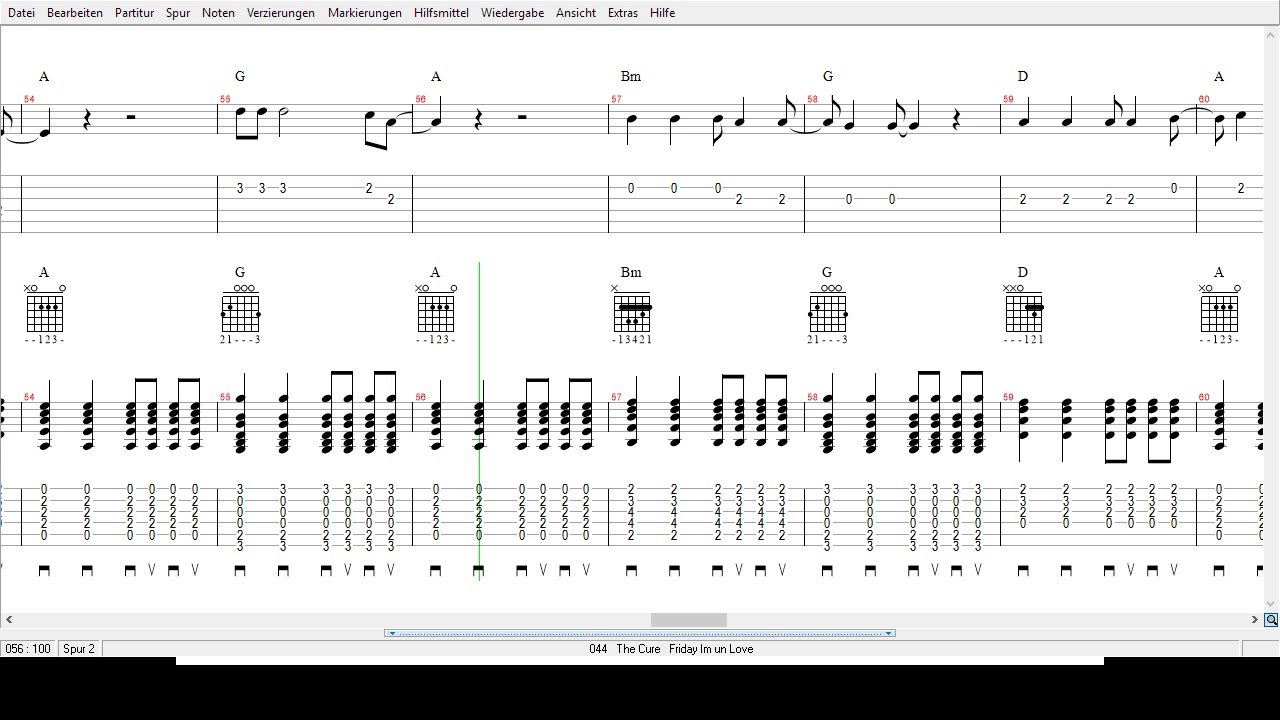Open the Markierungen menu
The width and height of the screenshot is (1280, 720).
coord(365,13)
